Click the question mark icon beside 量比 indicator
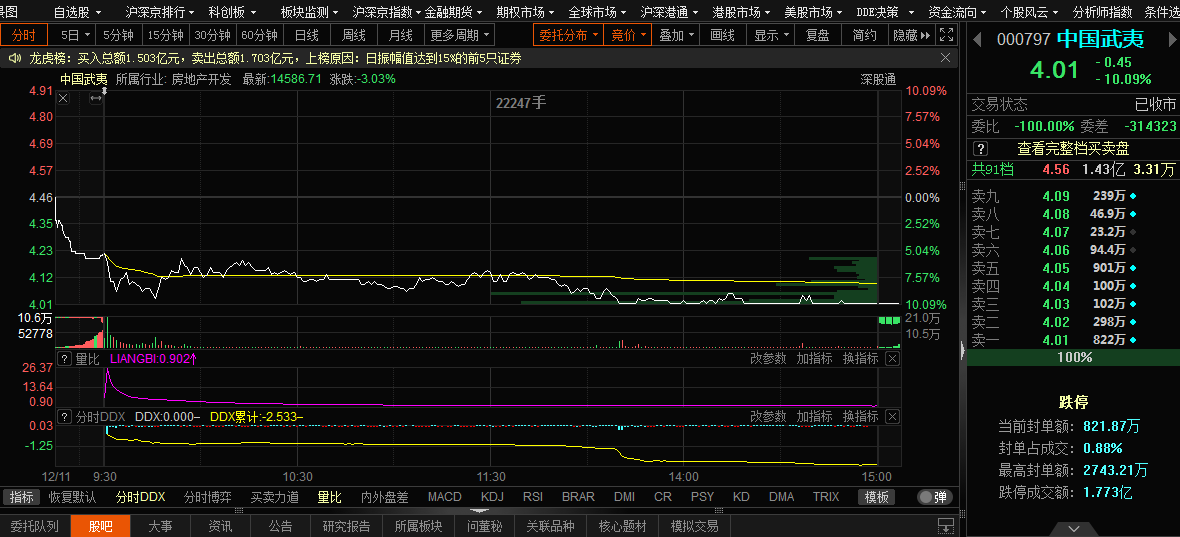Image resolution: width=1180 pixels, height=537 pixels. click(65, 358)
